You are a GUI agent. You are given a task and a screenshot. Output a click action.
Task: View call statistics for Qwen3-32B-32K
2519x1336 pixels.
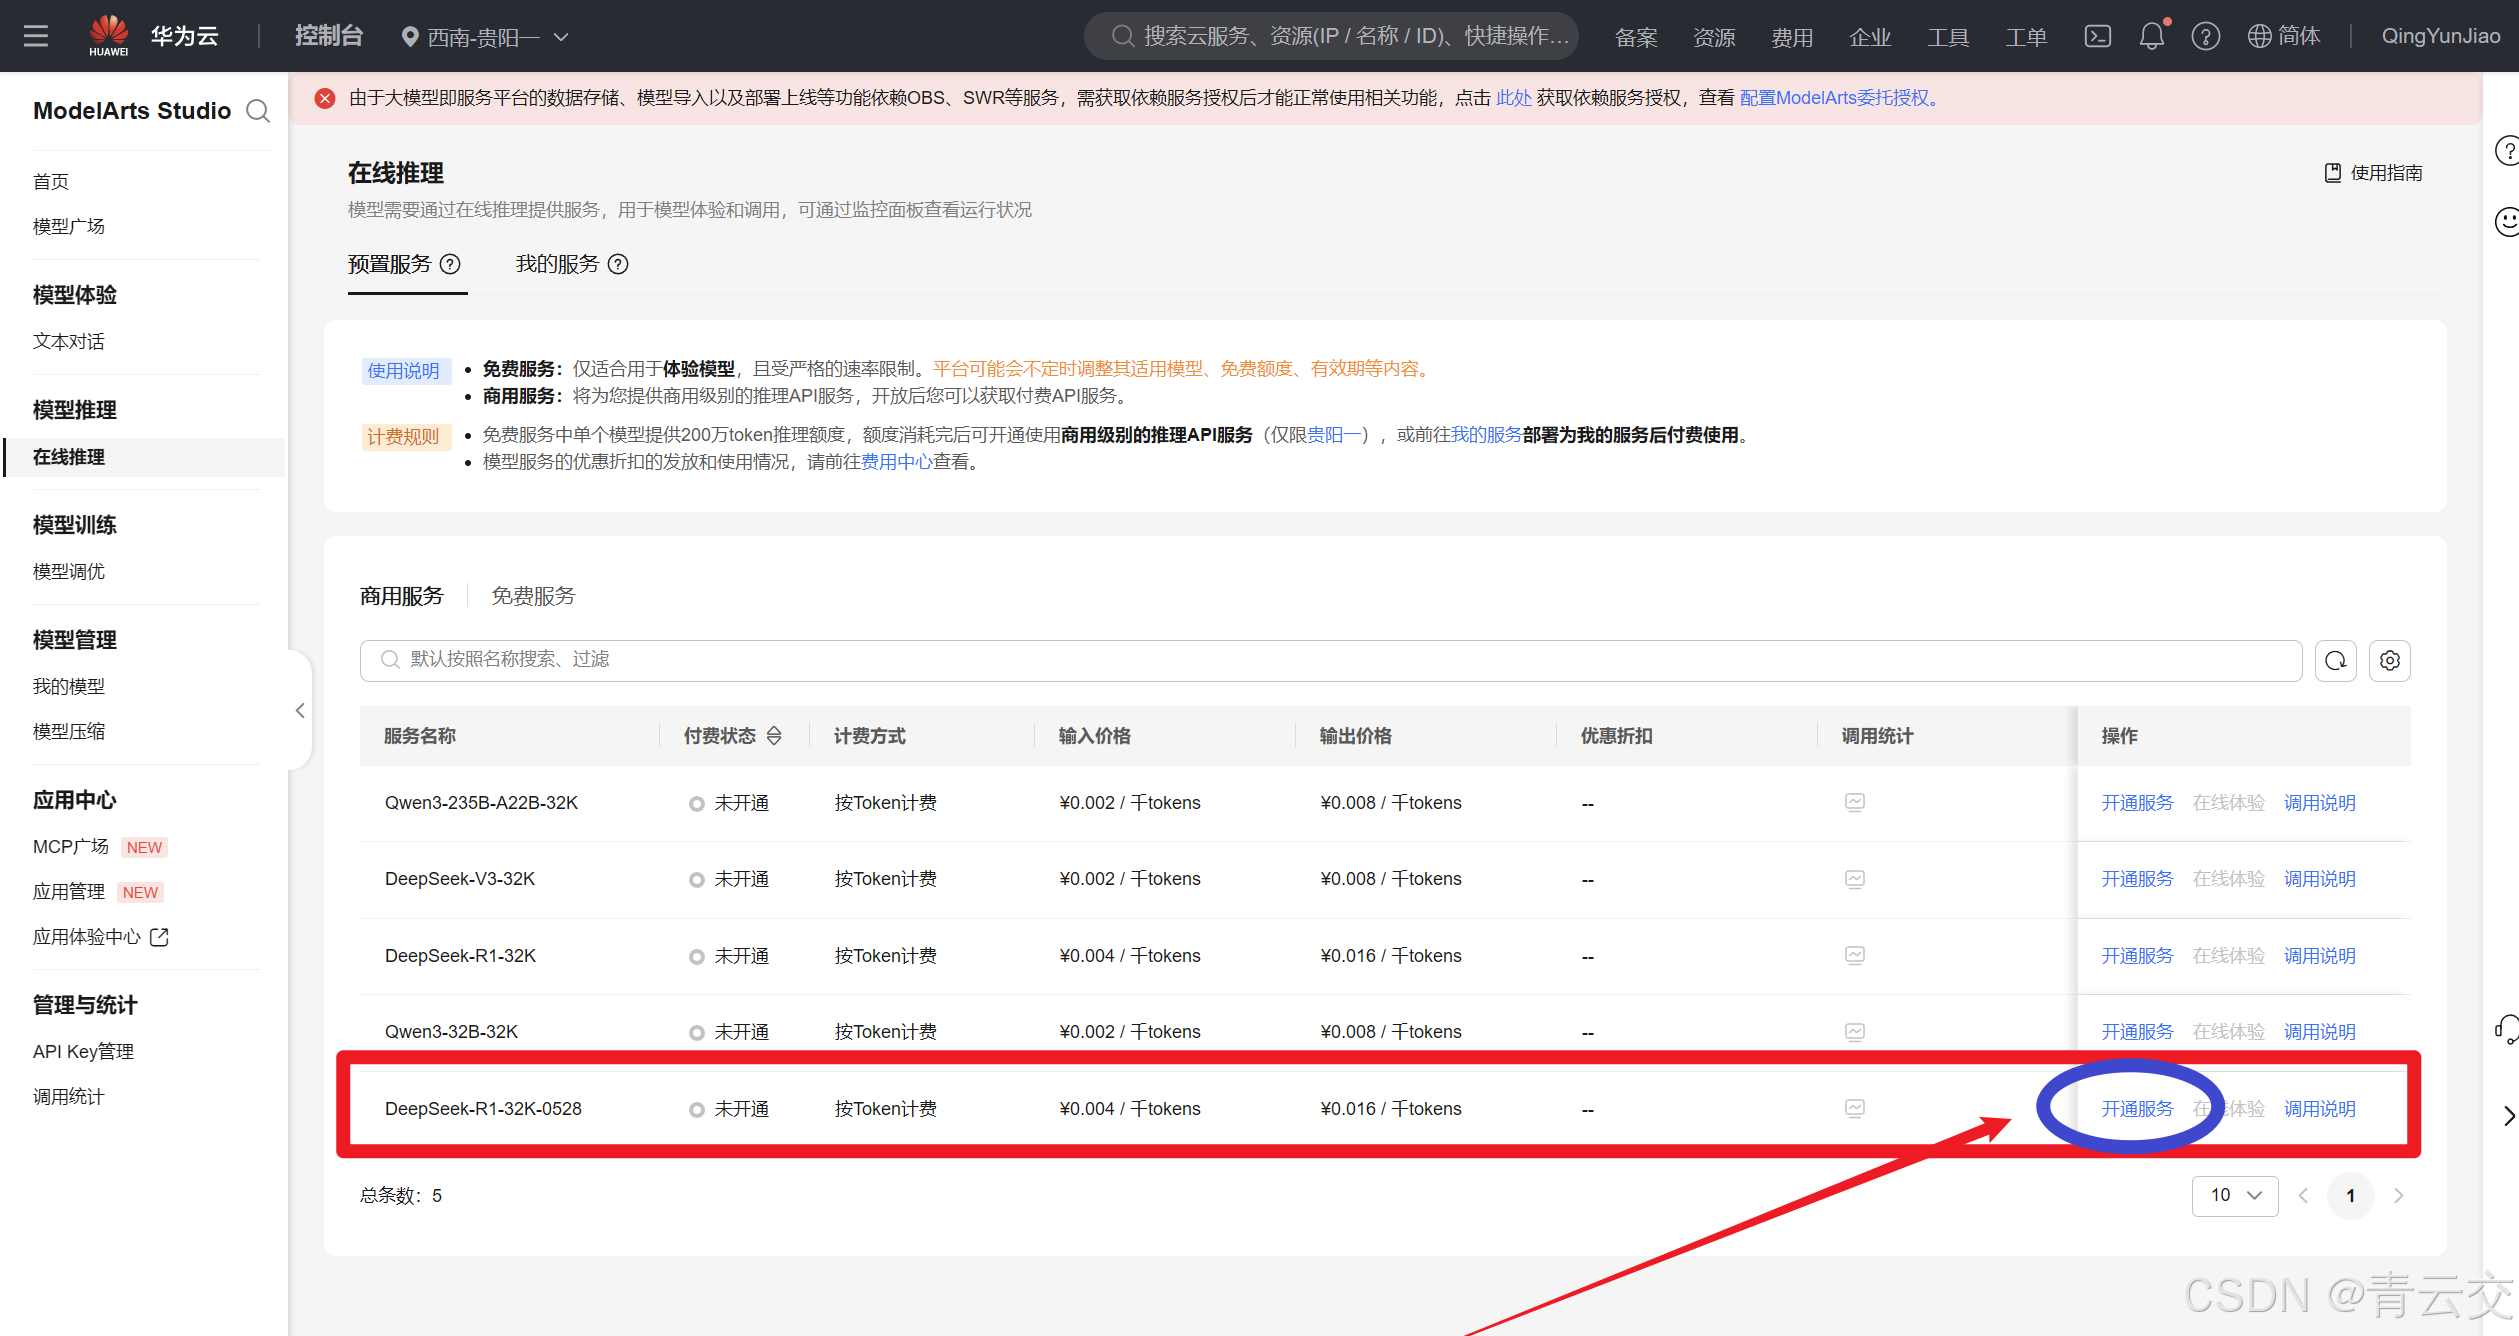(1855, 1032)
